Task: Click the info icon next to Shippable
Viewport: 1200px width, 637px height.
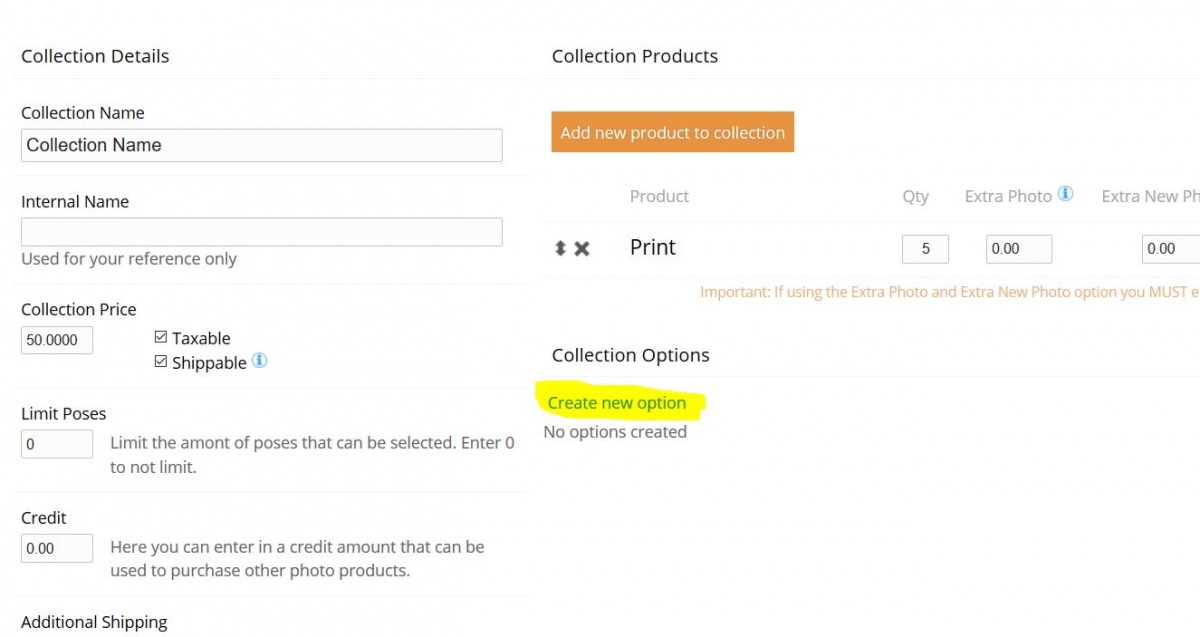Action: tap(259, 361)
